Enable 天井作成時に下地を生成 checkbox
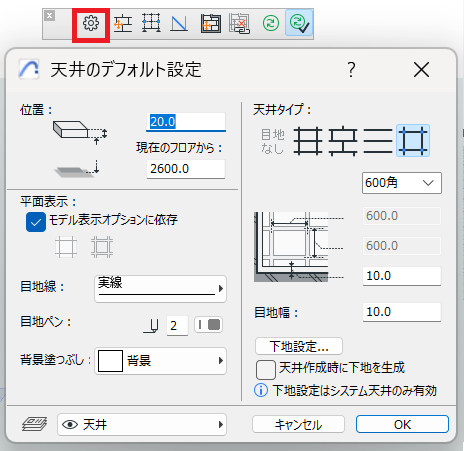This screenshot has width=464, height=451. coord(266,370)
